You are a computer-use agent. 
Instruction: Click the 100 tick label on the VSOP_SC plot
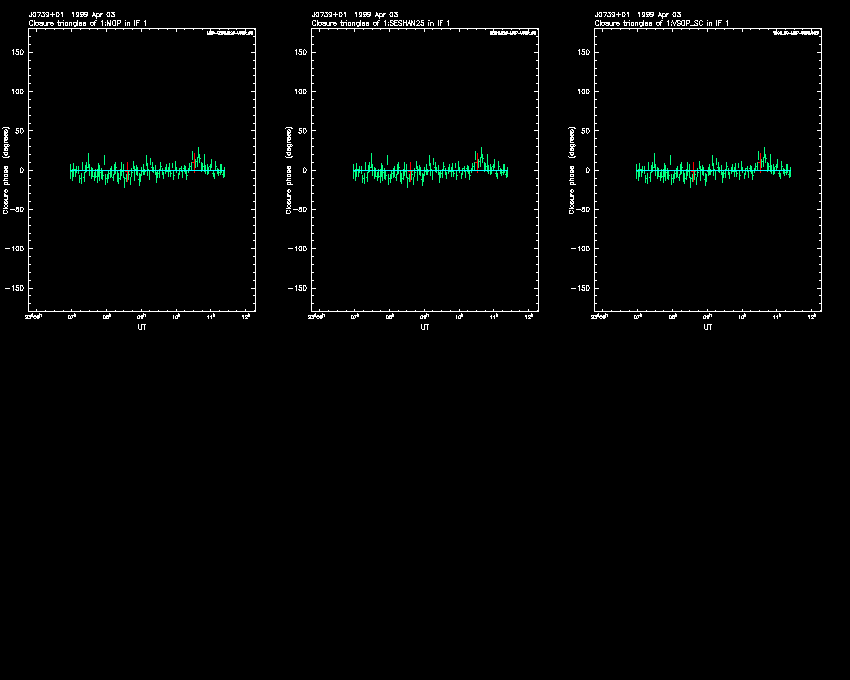584,92
